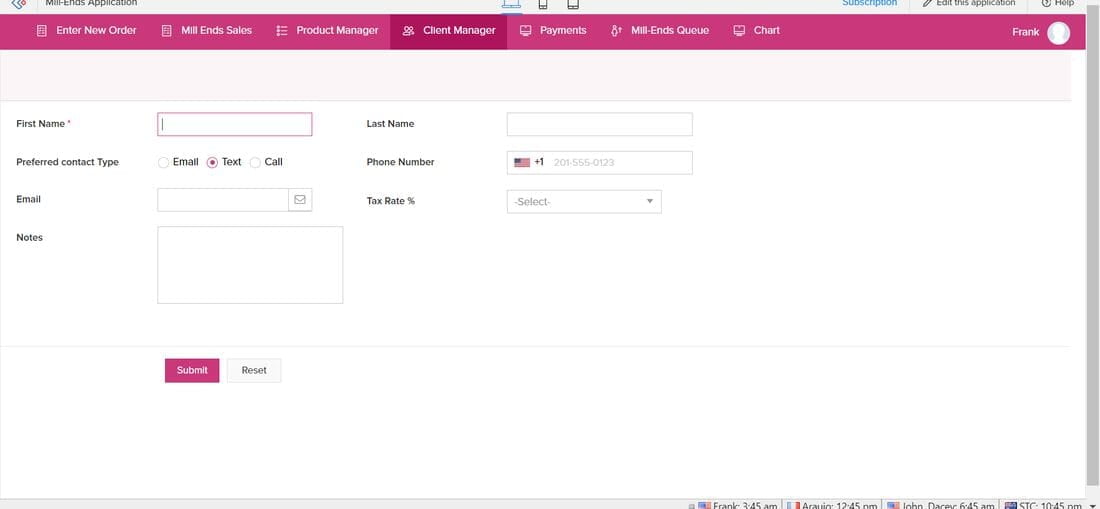Open the Payments tab

click(553, 31)
